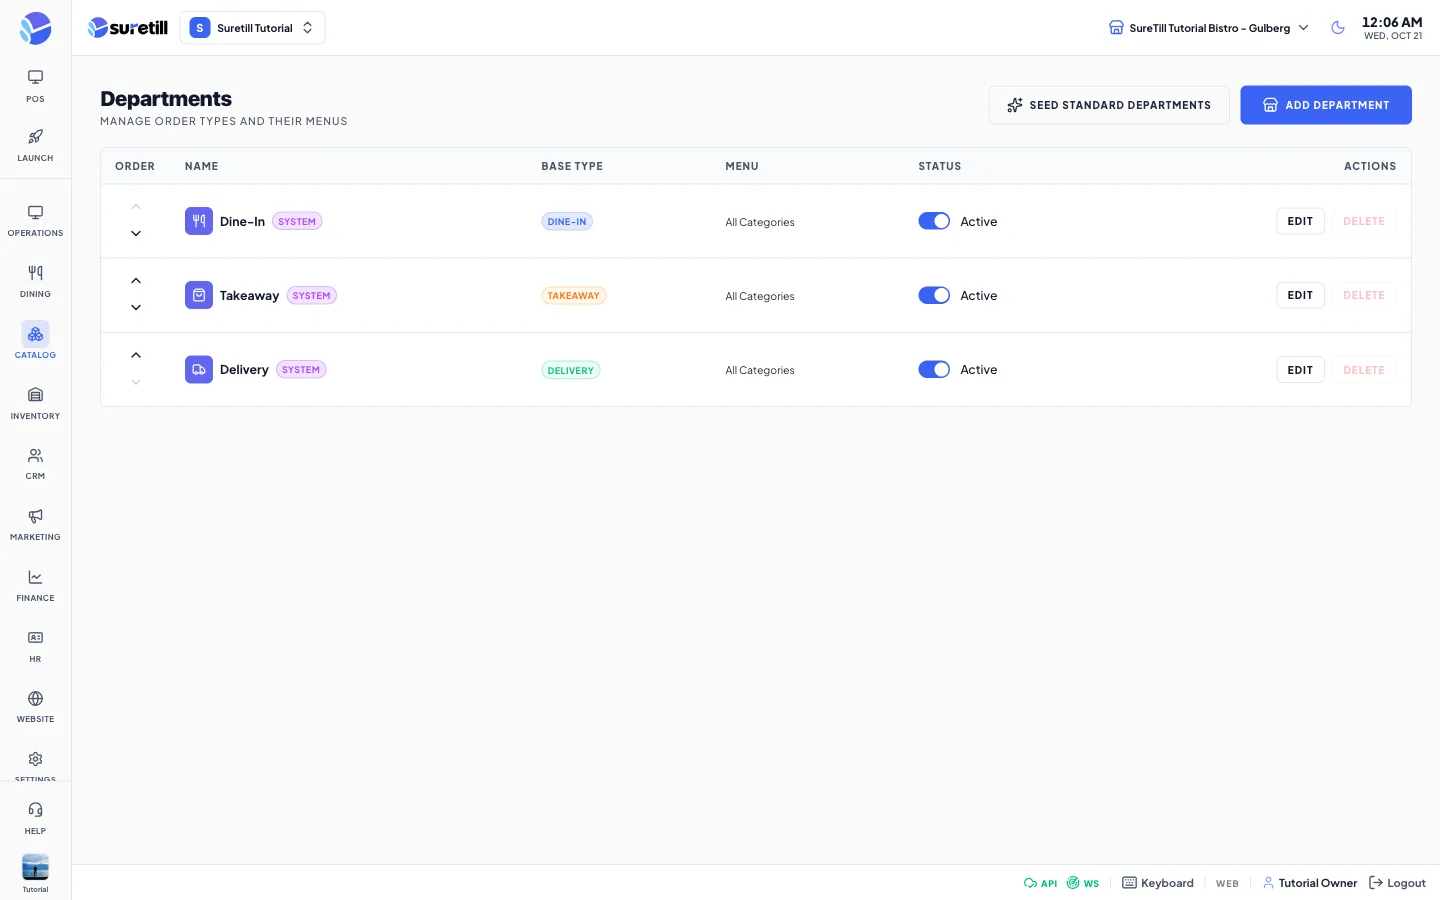Image resolution: width=1440 pixels, height=900 pixels.
Task: Open the HR section
Action: [35, 646]
